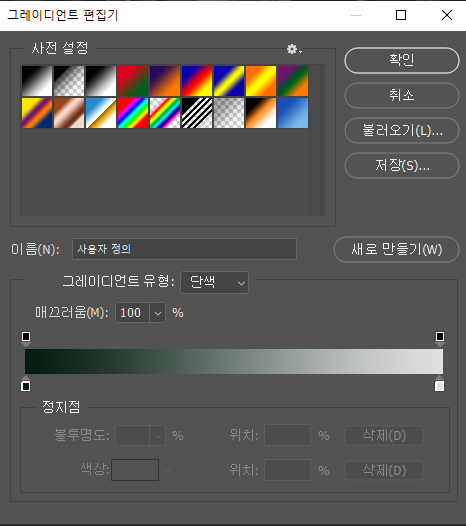Close the 그레이디언트 편집기 dialog
The image size is (466, 526).
(x=447, y=15)
